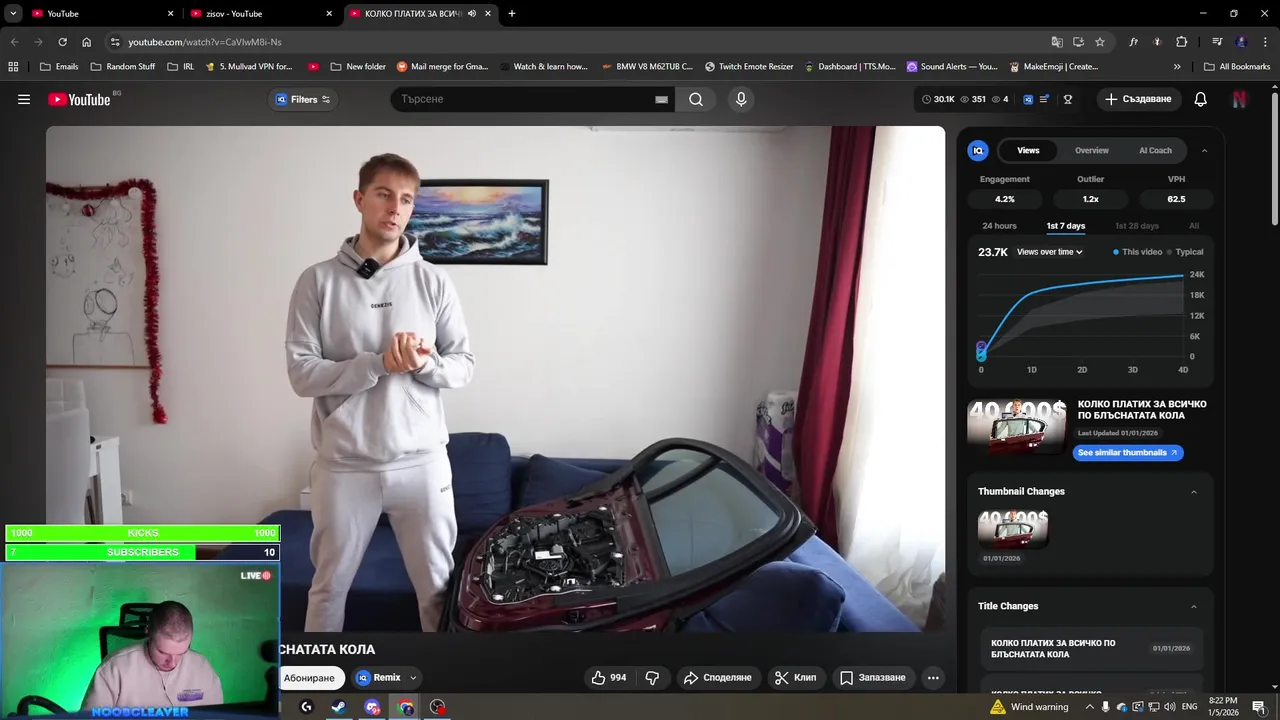1280x720 pixels.
Task: Open Chrome apps grid in bookmarks bar
Action: coord(13,67)
